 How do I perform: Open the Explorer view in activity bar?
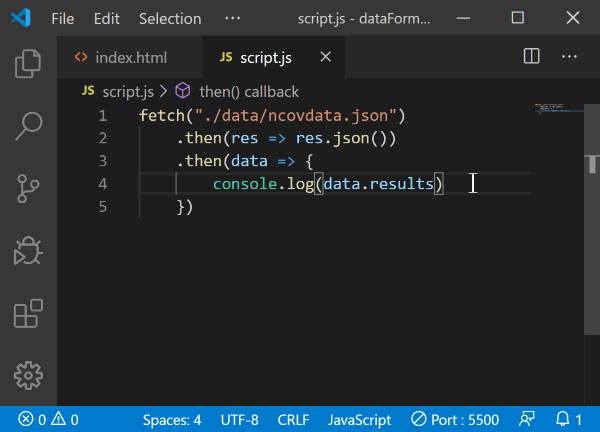28,64
